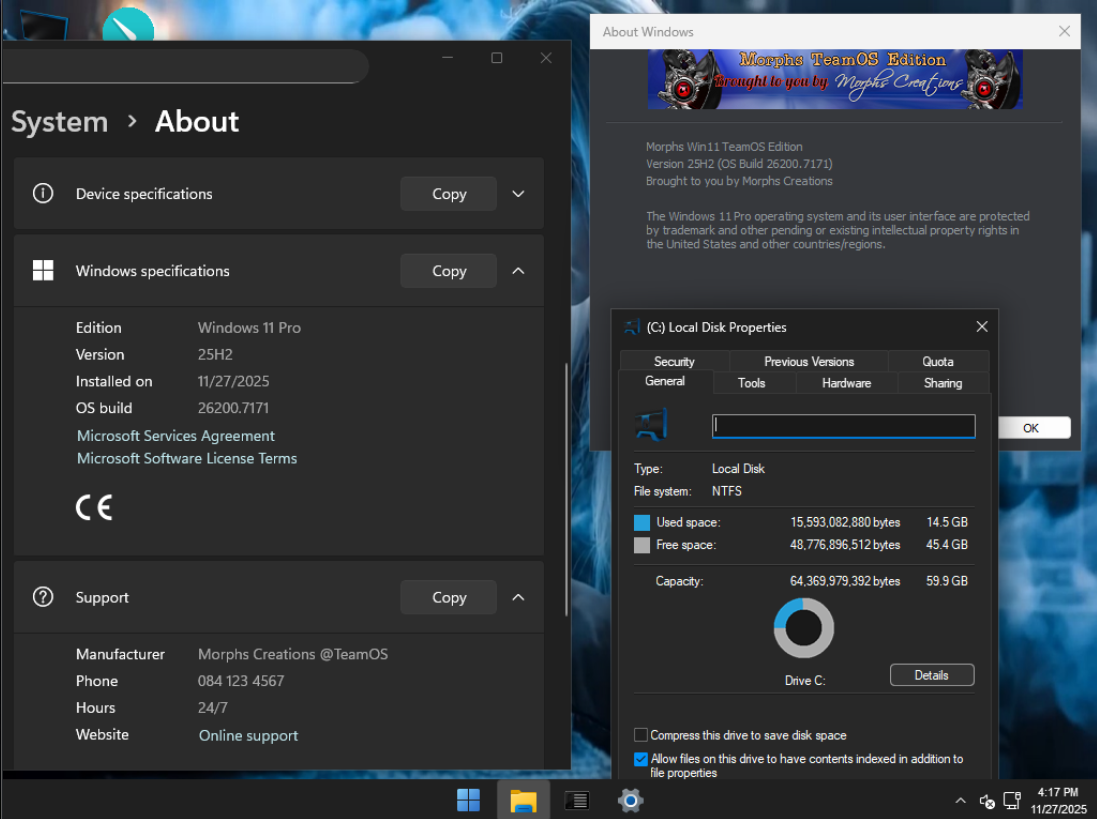
Task: Click the blue Used space swatch
Action: pyautogui.click(x=642, y=523)
